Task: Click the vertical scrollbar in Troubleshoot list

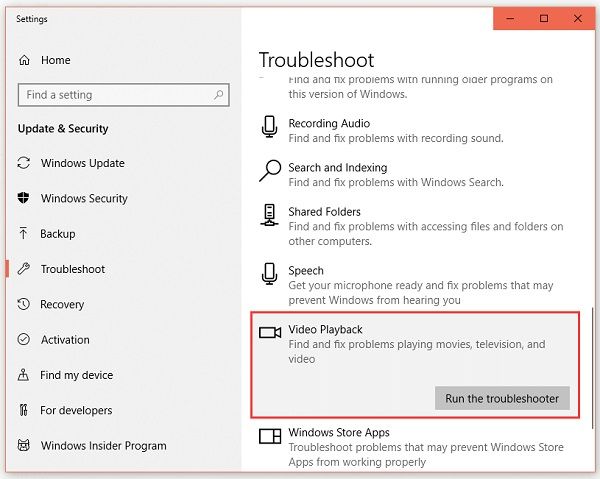Action: click(592, 369)
